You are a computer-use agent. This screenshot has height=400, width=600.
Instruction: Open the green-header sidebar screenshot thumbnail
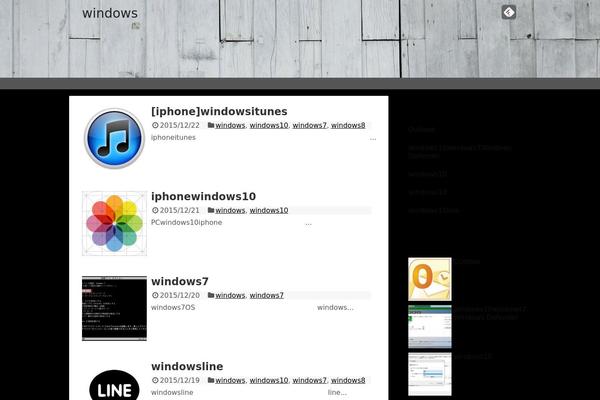click(430, 327)
